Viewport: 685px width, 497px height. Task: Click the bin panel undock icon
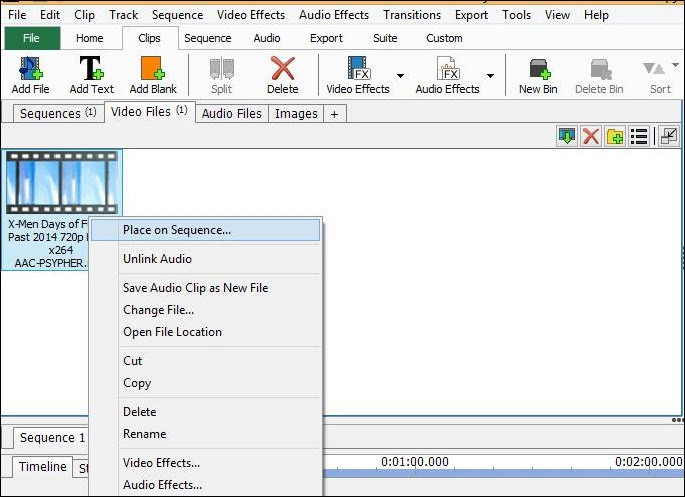pos(668,136)
